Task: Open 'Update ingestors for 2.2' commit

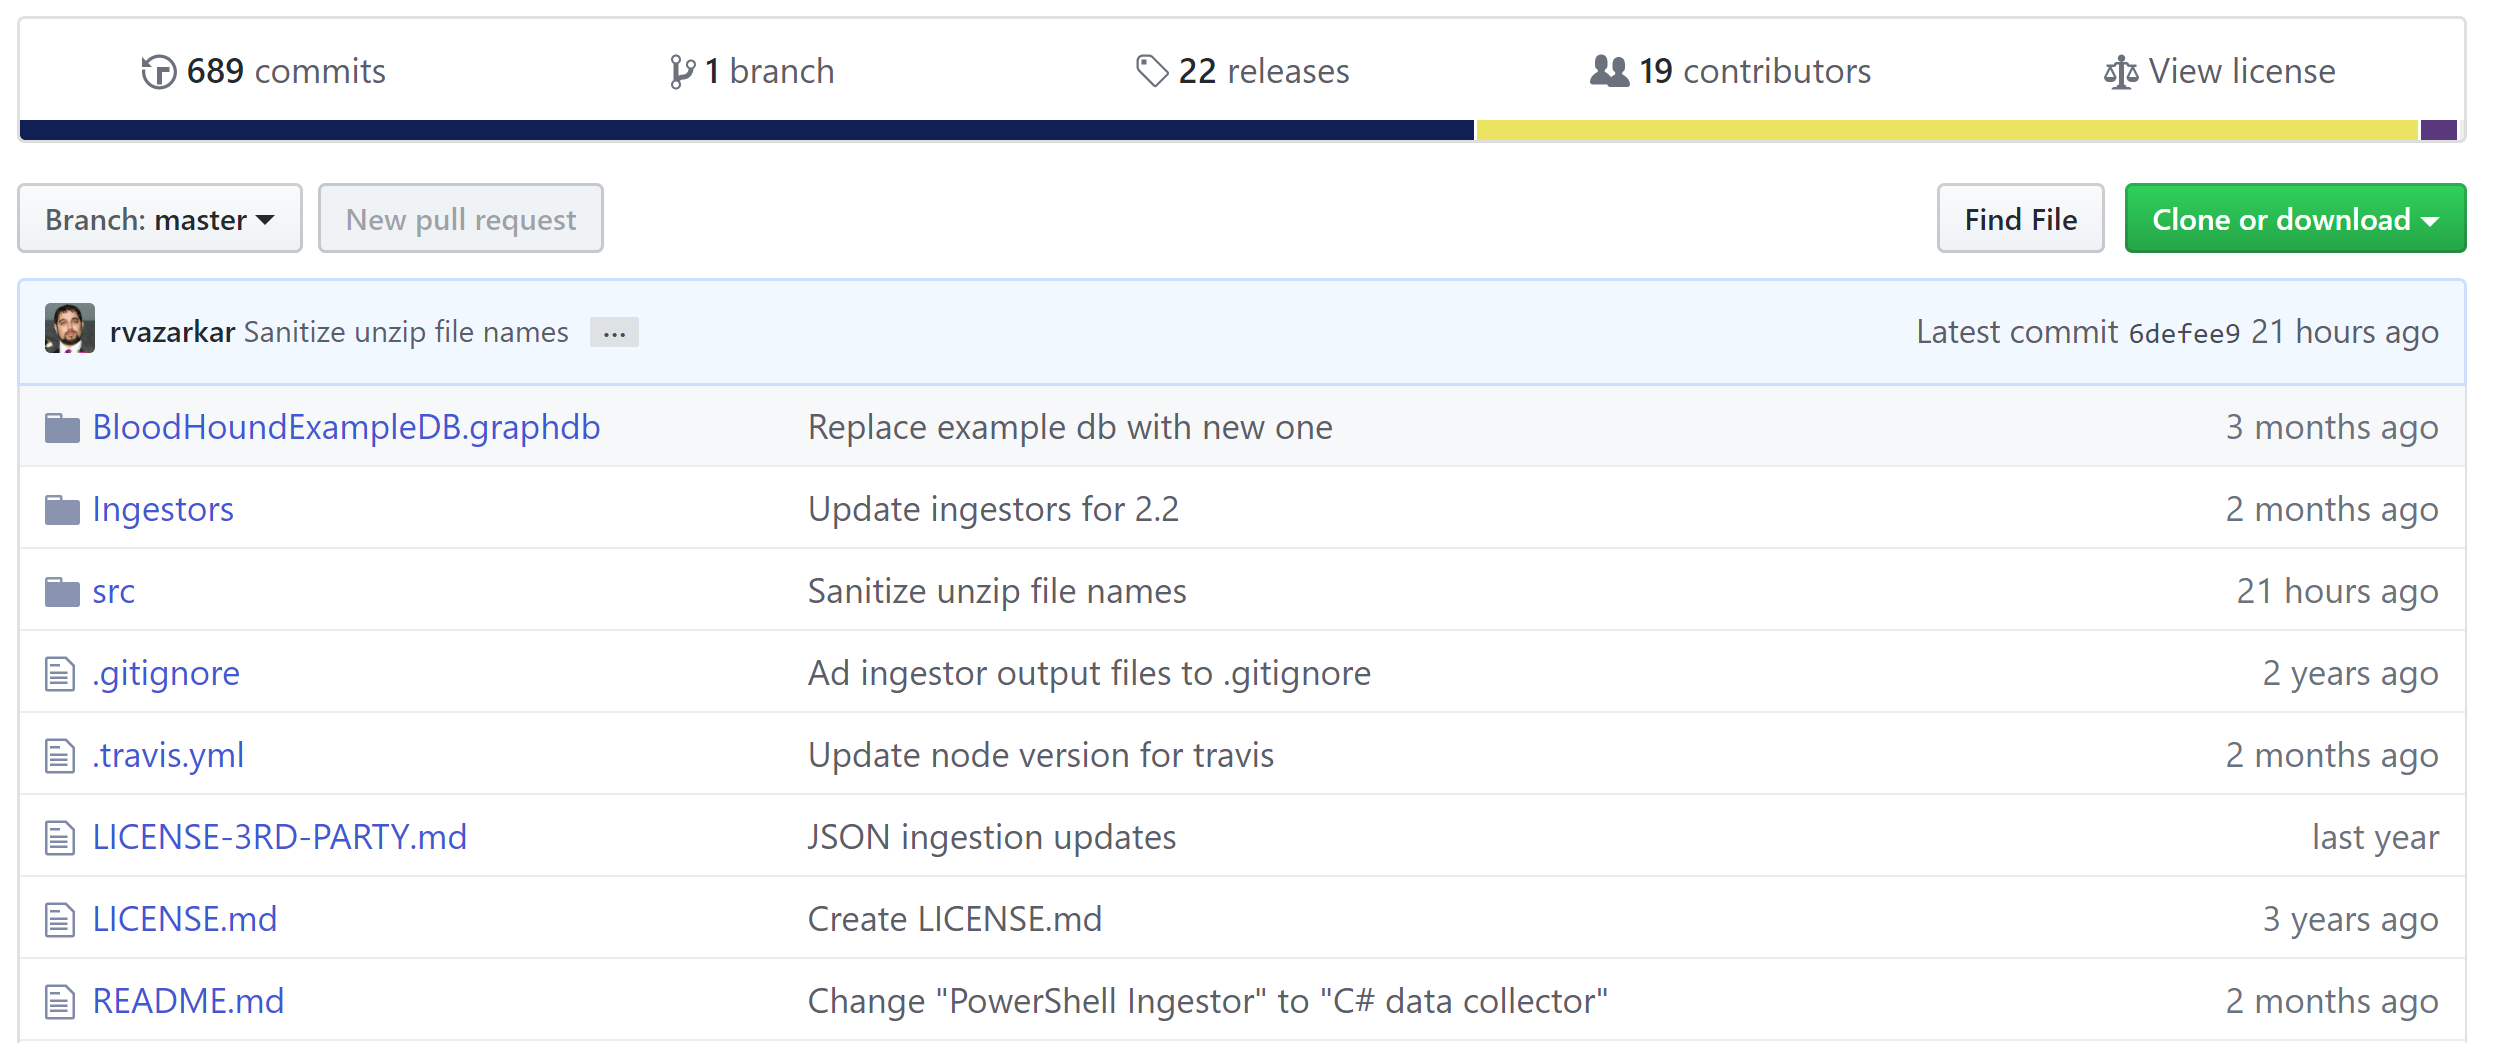Action: click(x=994, y=509)
